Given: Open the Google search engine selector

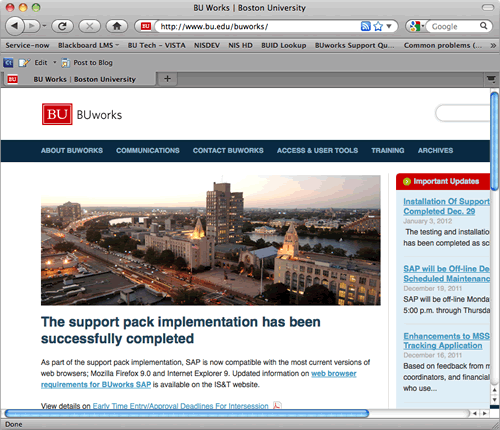Looking at the screenshot, I should point(416,26).
